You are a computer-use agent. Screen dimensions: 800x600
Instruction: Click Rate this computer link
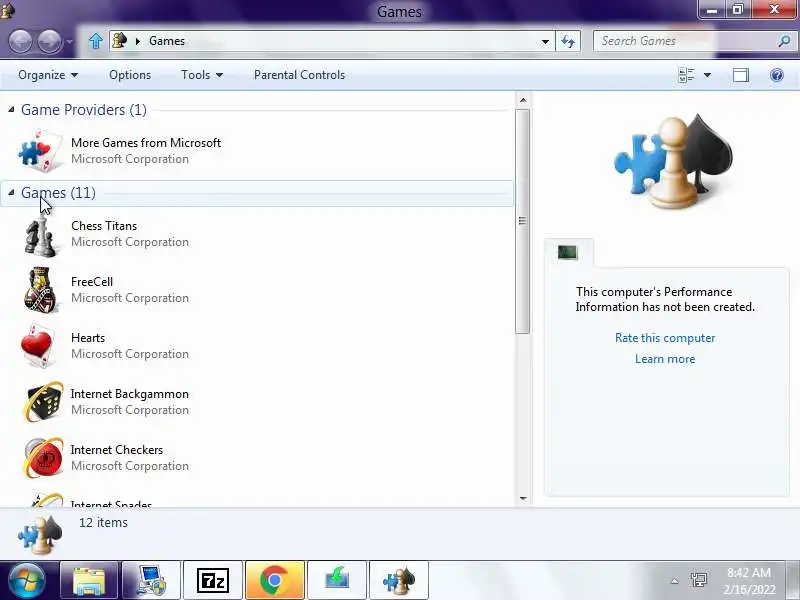(x=665, y=338)
